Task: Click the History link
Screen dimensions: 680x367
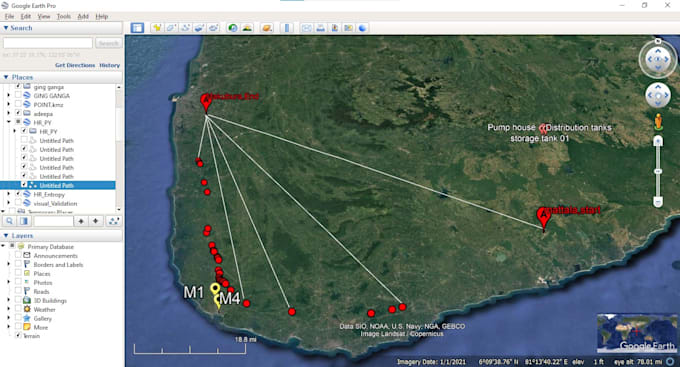Action: (x=109, y=65)
